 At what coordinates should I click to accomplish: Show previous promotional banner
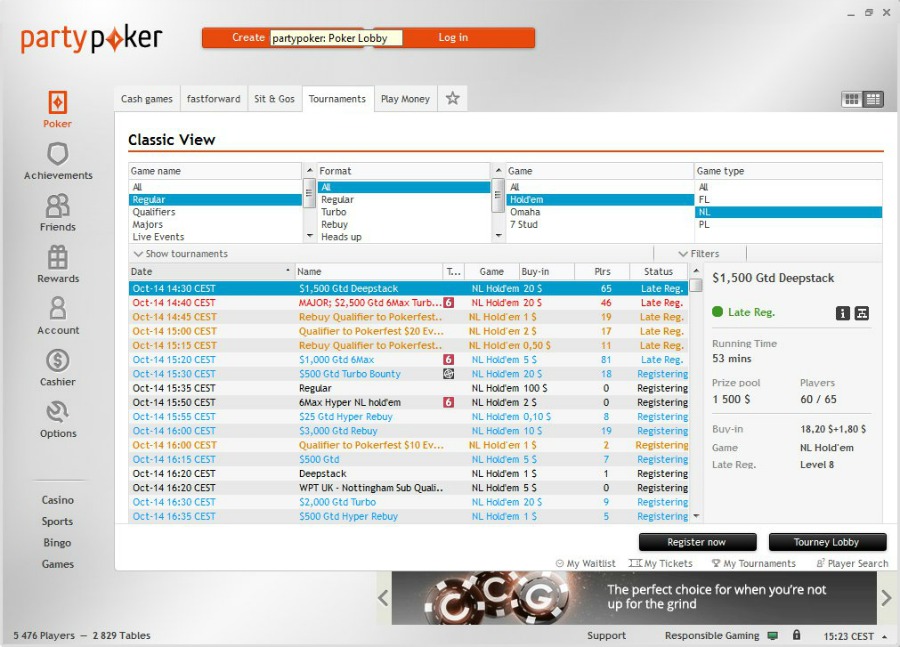(x=383, y=598)
